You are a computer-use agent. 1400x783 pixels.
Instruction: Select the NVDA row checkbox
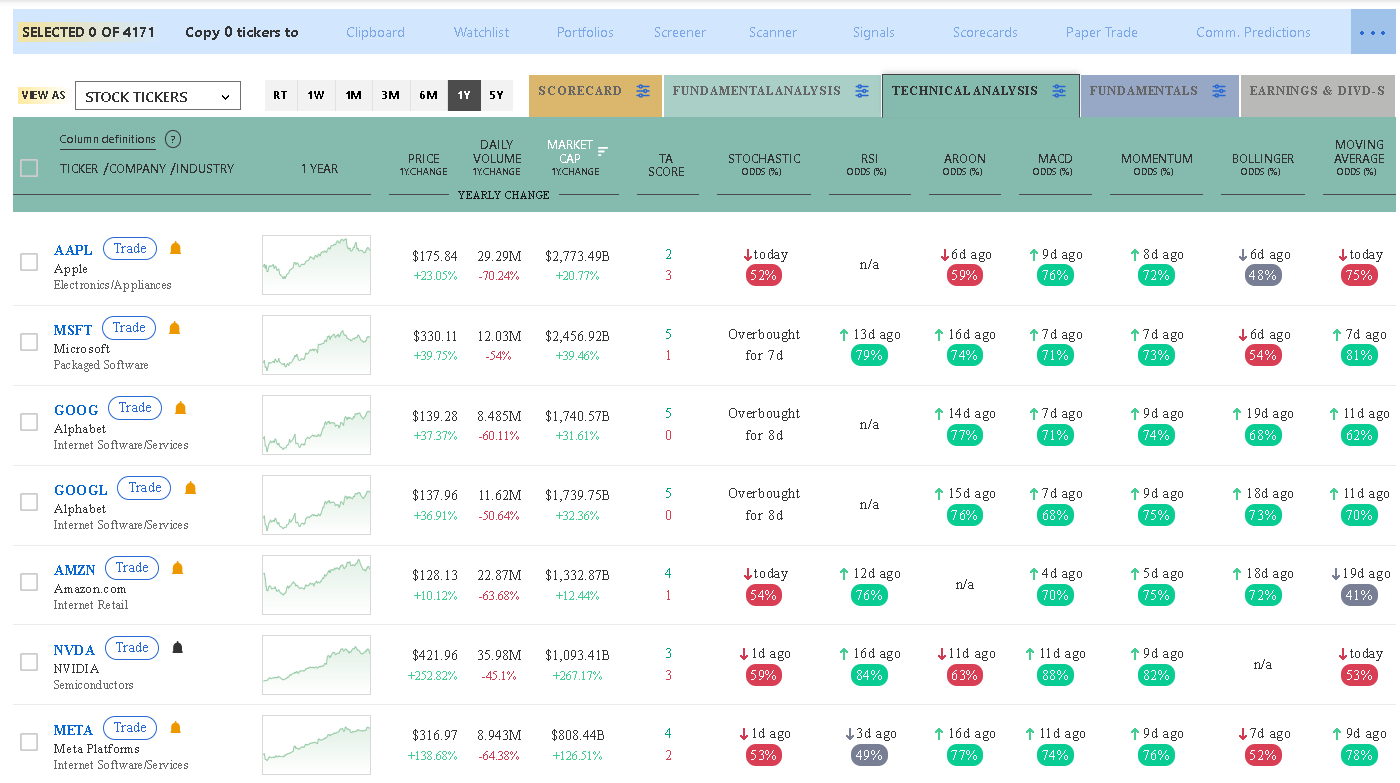click(x=29, y=662)
